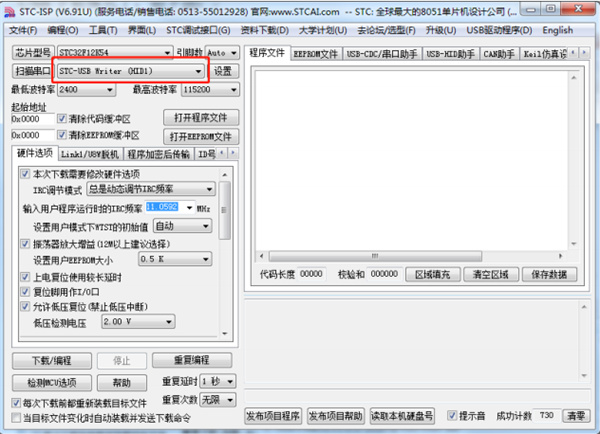Click hardware options scroll down arrow
This screenshot has width=600, height=434.
225,333
